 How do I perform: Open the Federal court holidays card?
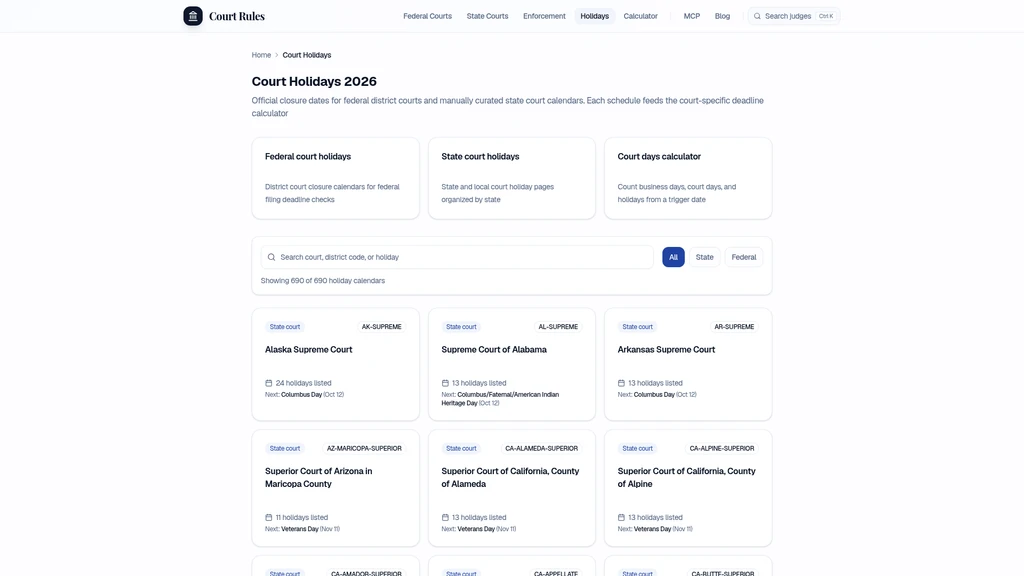(336, 178)
